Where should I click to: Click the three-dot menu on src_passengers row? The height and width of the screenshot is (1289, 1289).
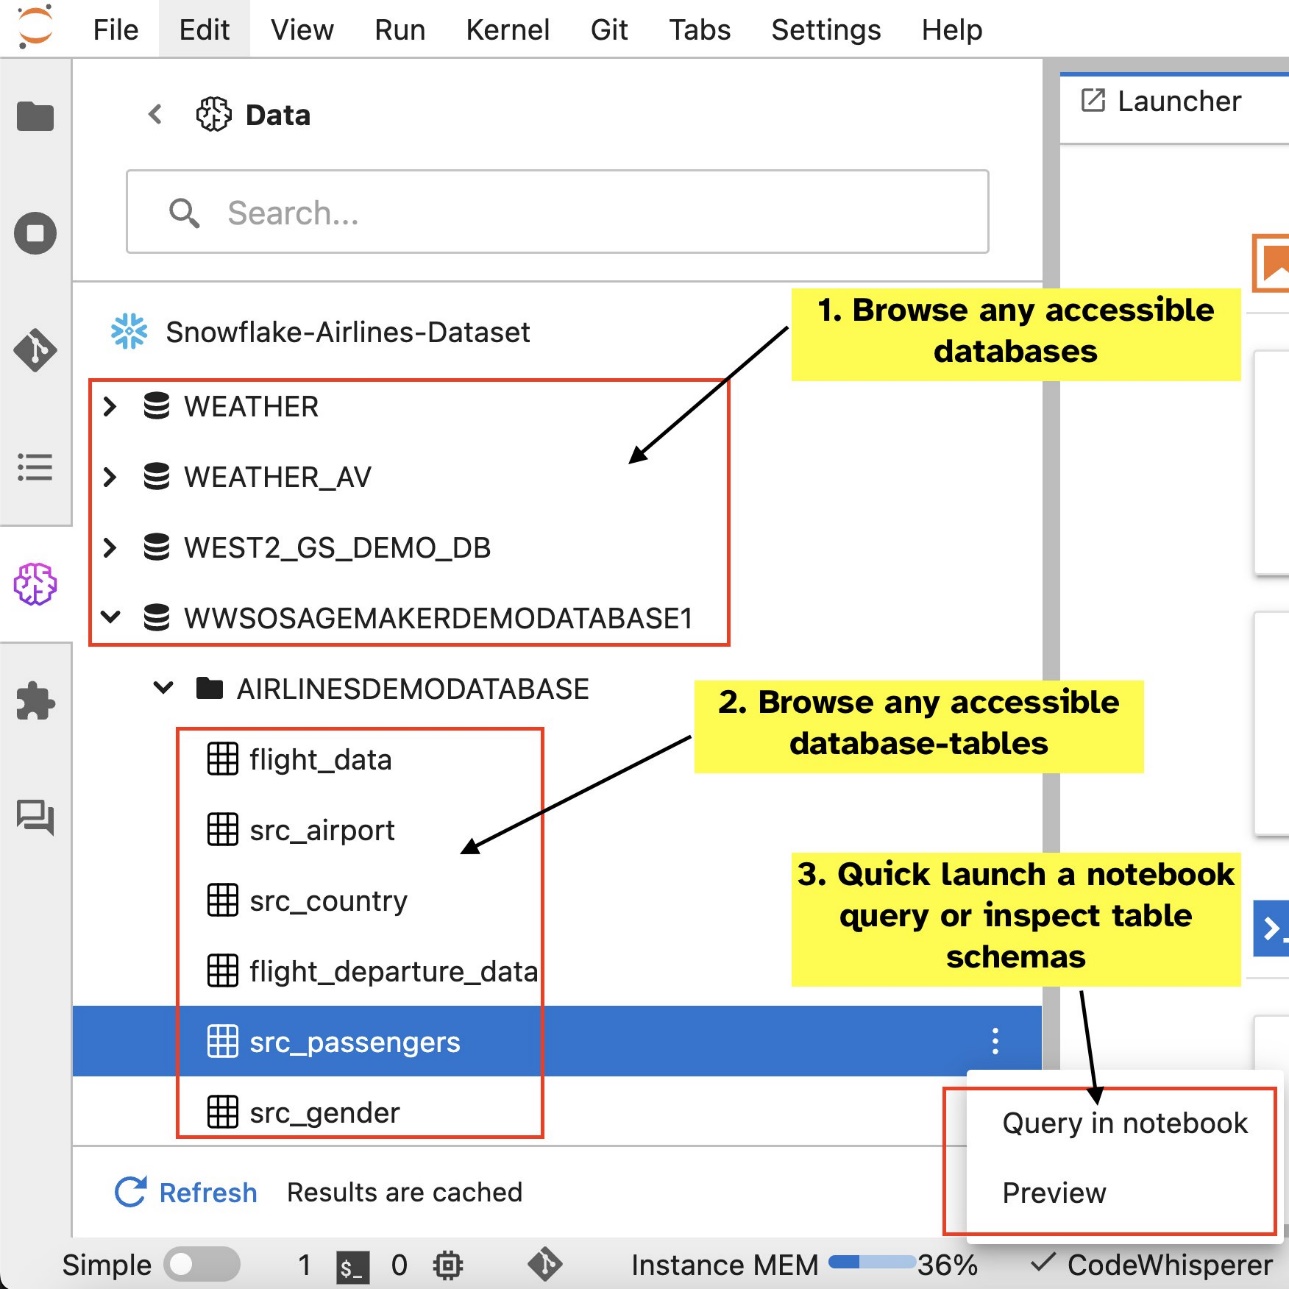(995, 1041)
